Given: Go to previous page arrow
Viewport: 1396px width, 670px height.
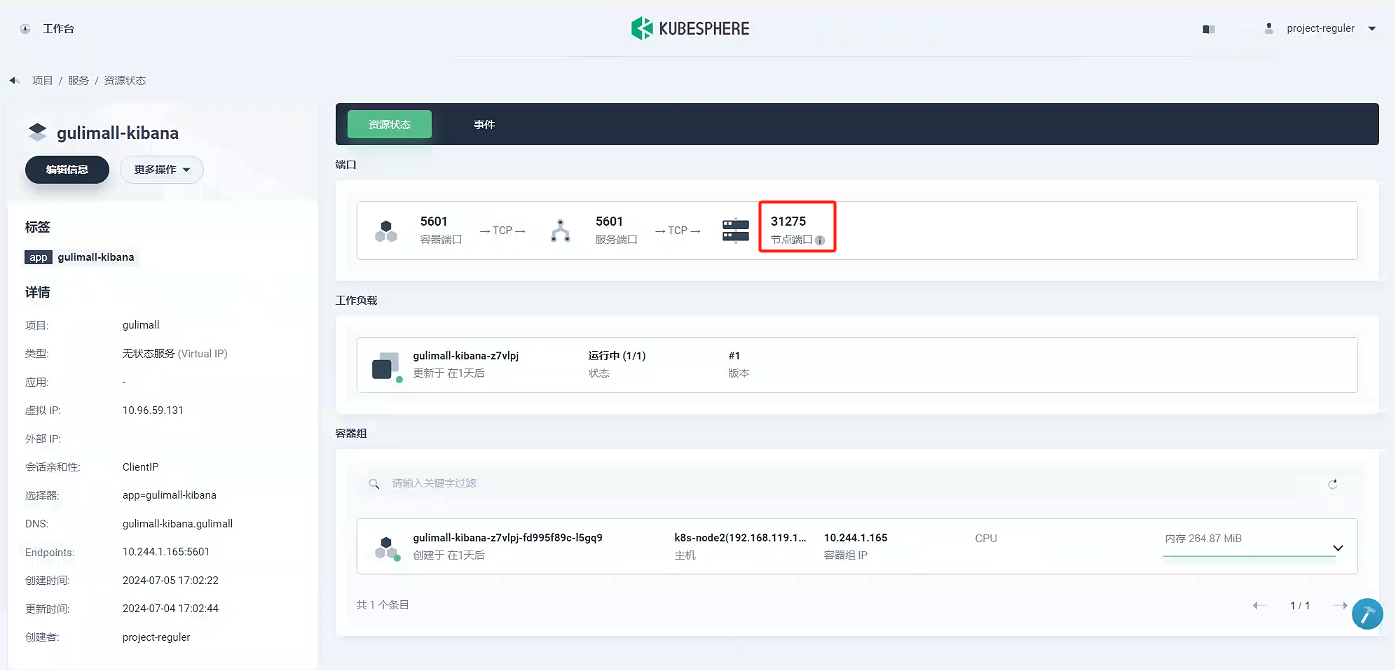Looking at the screenshot, I should [1260, 605].
